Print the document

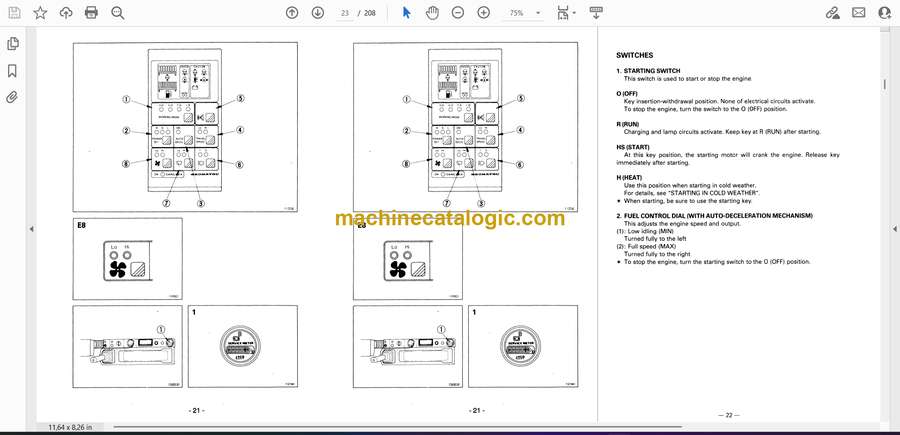point(91,13)
